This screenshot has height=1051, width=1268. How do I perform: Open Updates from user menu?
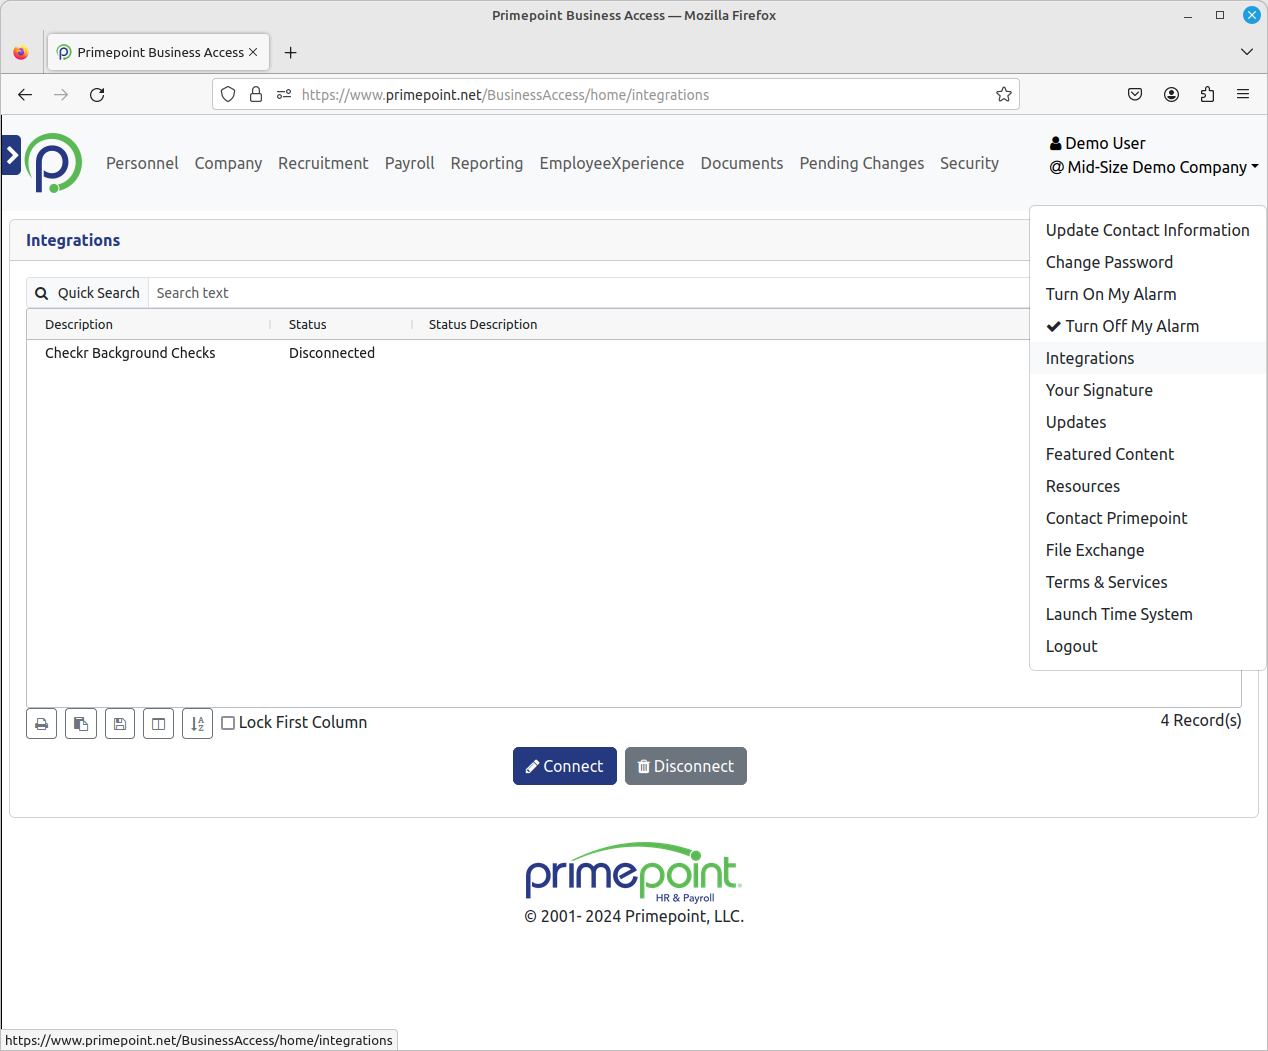coord(1148,422)
